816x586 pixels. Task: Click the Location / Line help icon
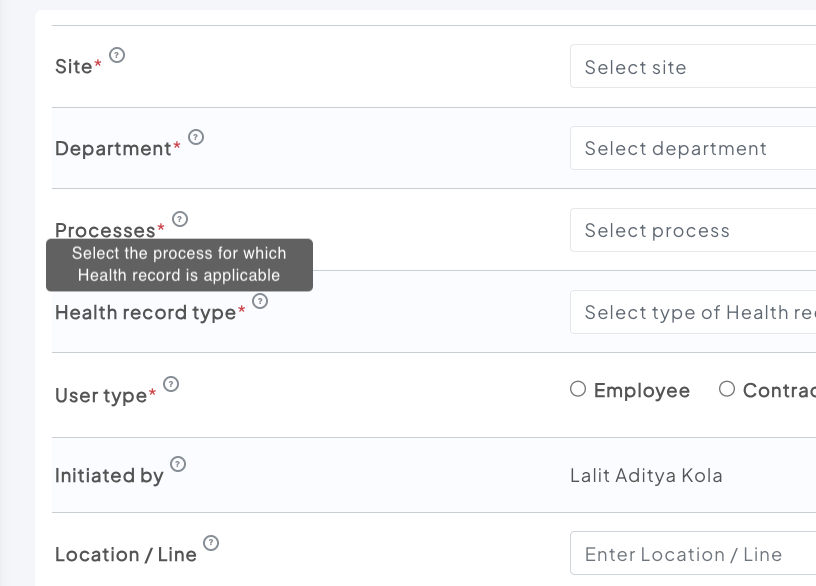211,543
